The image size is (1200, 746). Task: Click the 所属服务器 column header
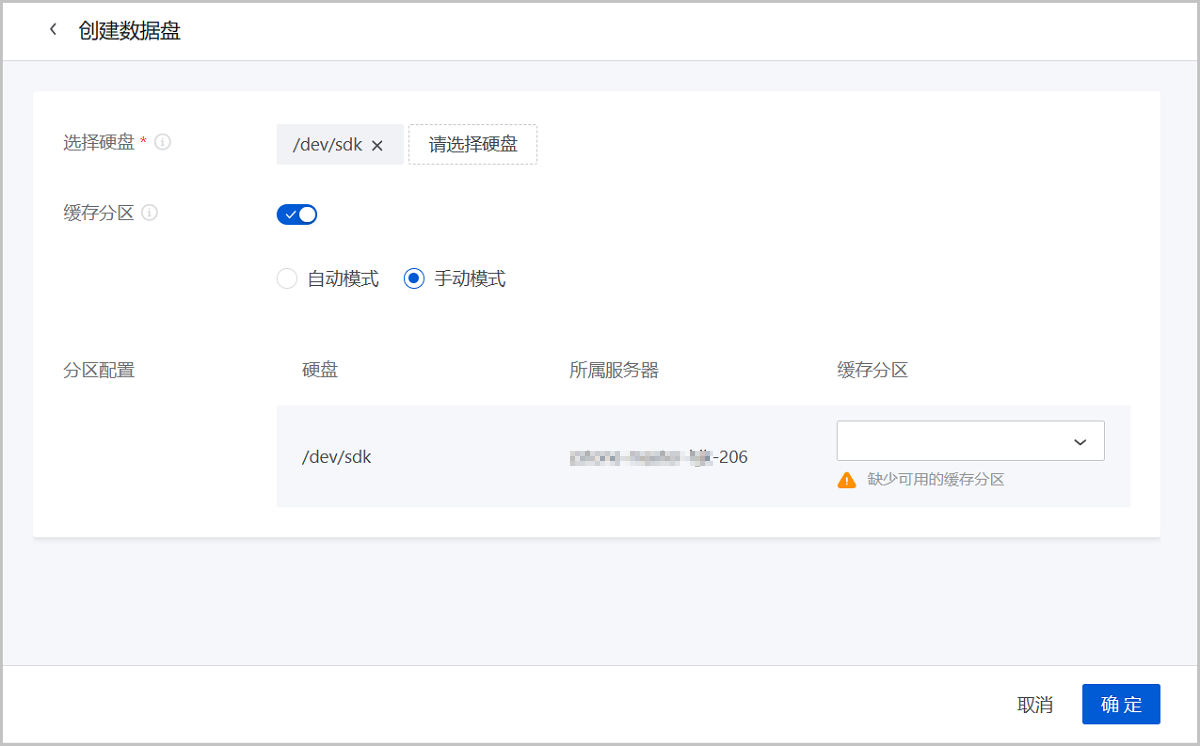coord(614,370)
